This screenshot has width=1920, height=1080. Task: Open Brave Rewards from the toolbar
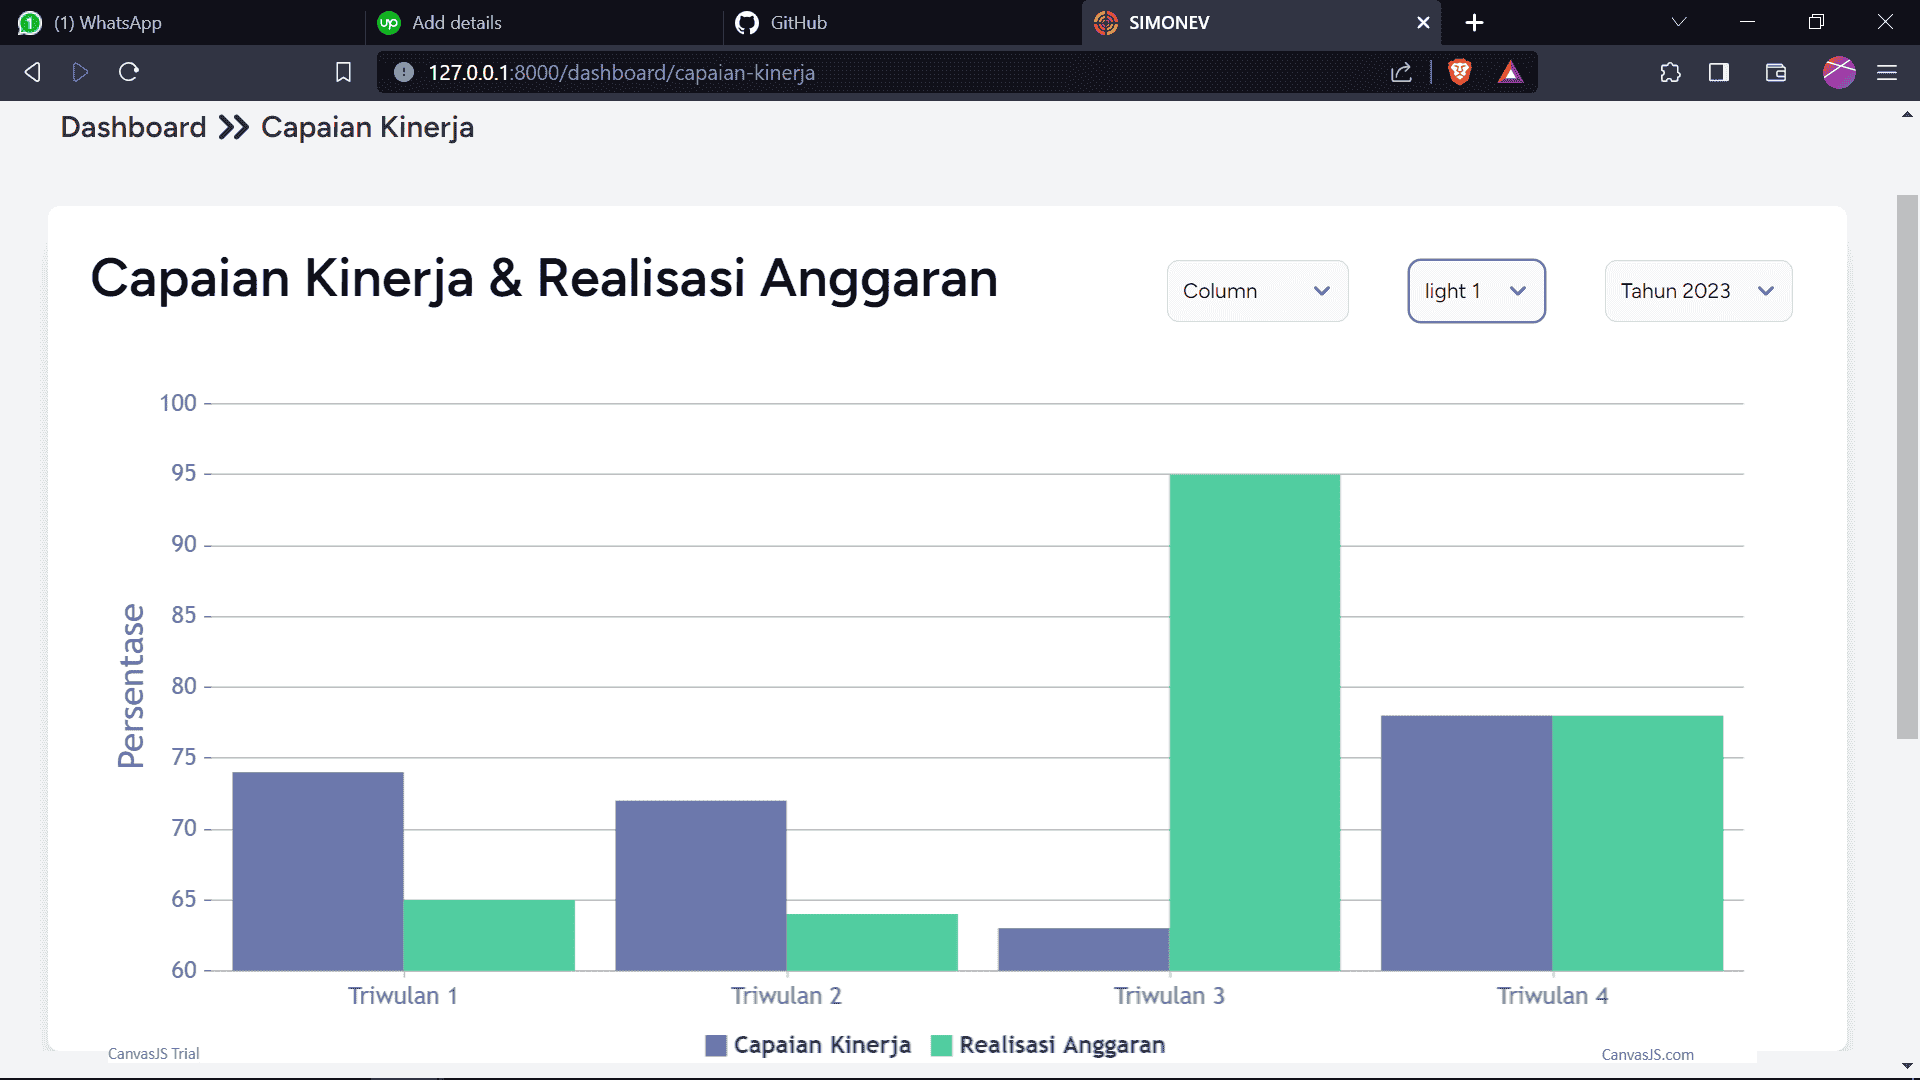point(1511,72)
